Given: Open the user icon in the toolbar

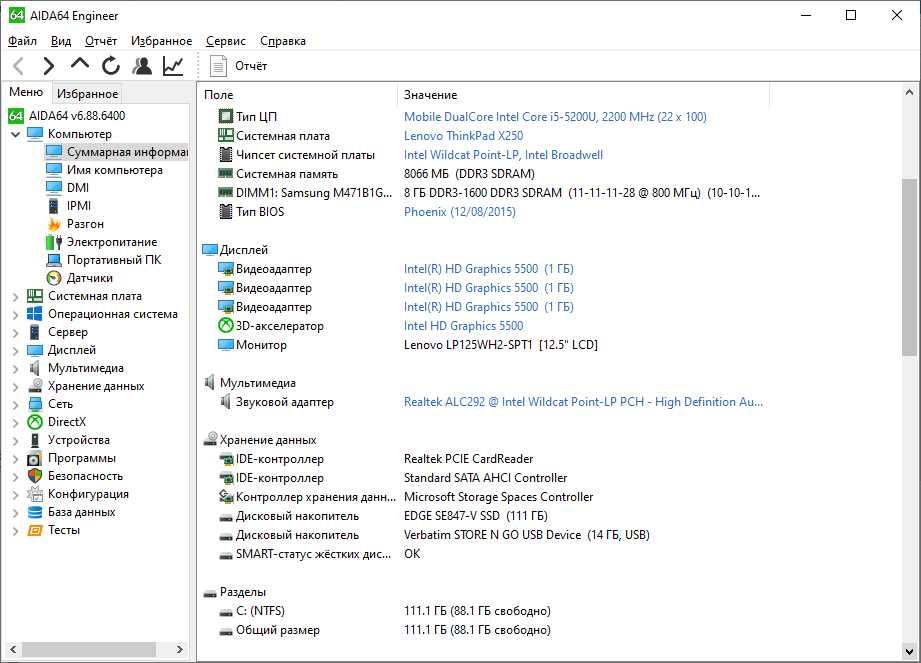Looking at the screenshot, I should [x=142, y=66].
